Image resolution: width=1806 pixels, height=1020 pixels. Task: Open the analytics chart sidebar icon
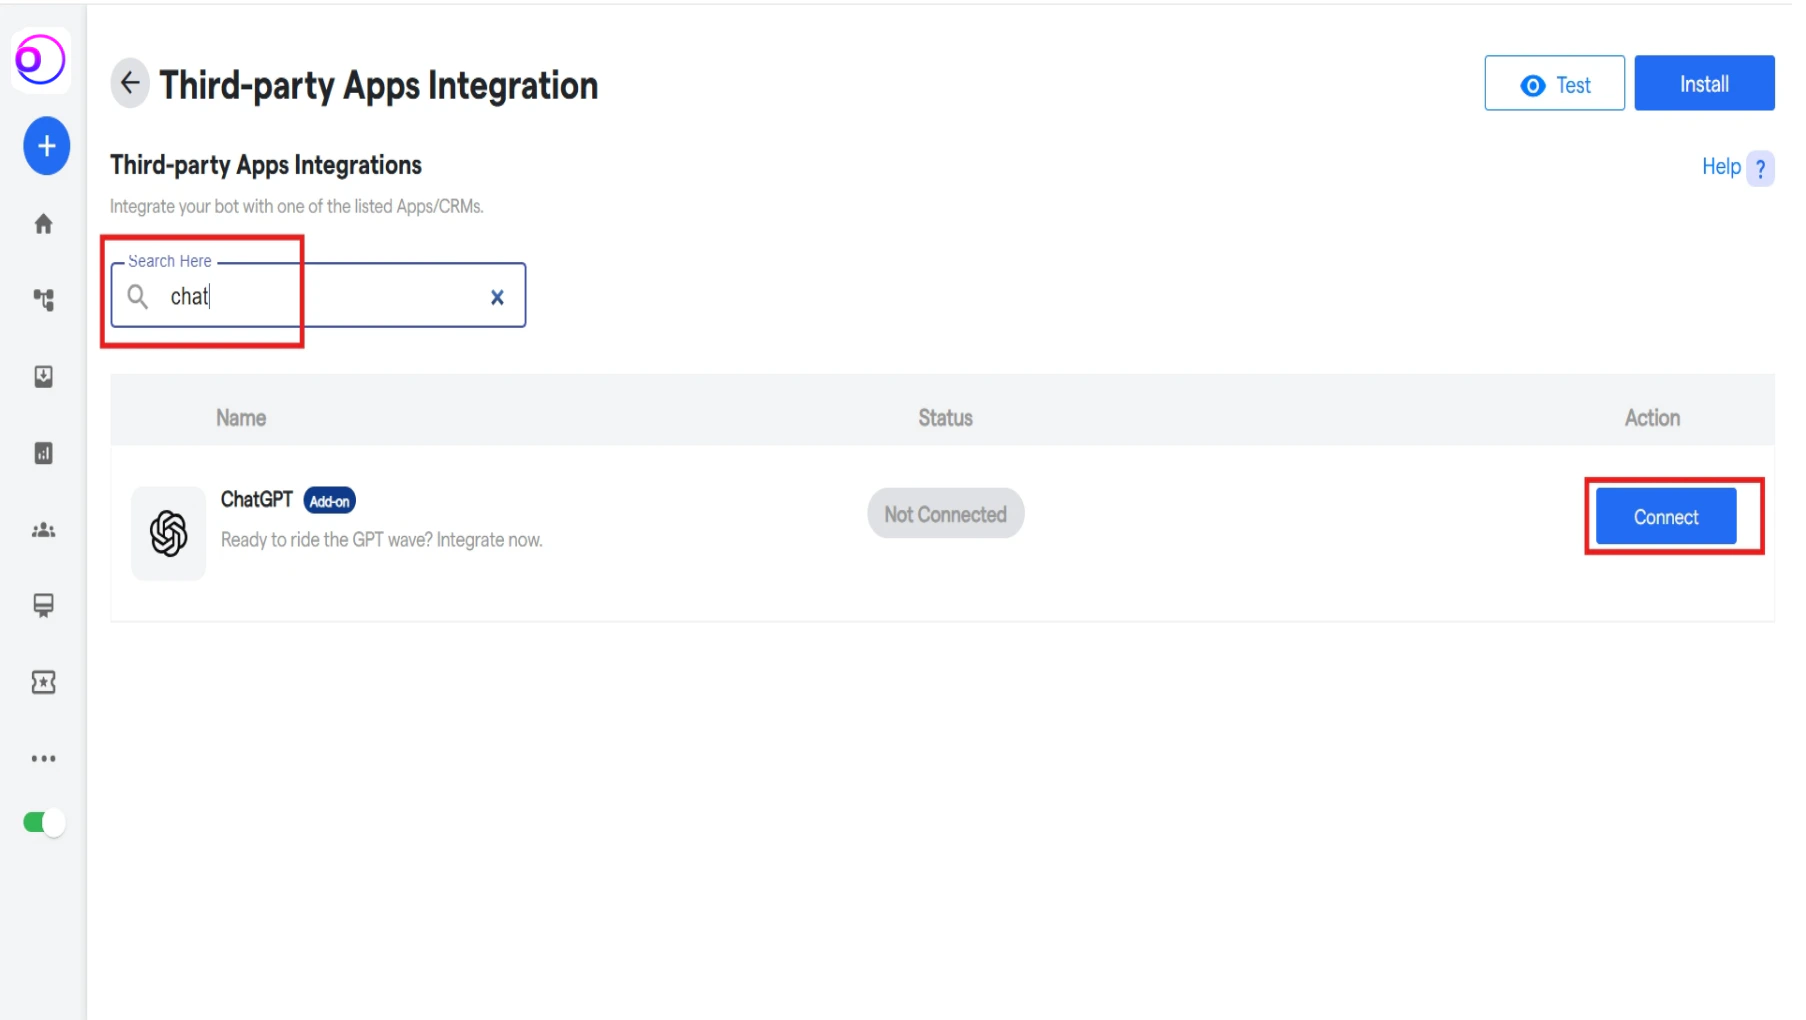[x=43, y=453]
